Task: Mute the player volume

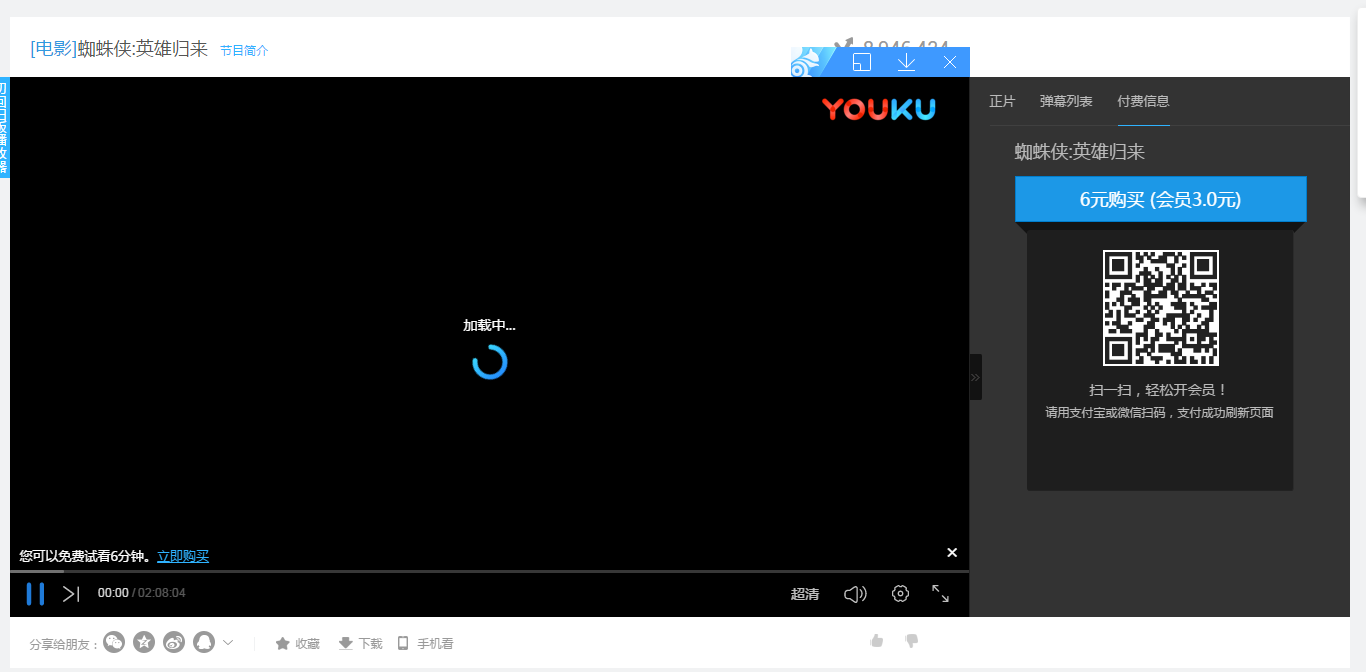Action: pos(855,594)
